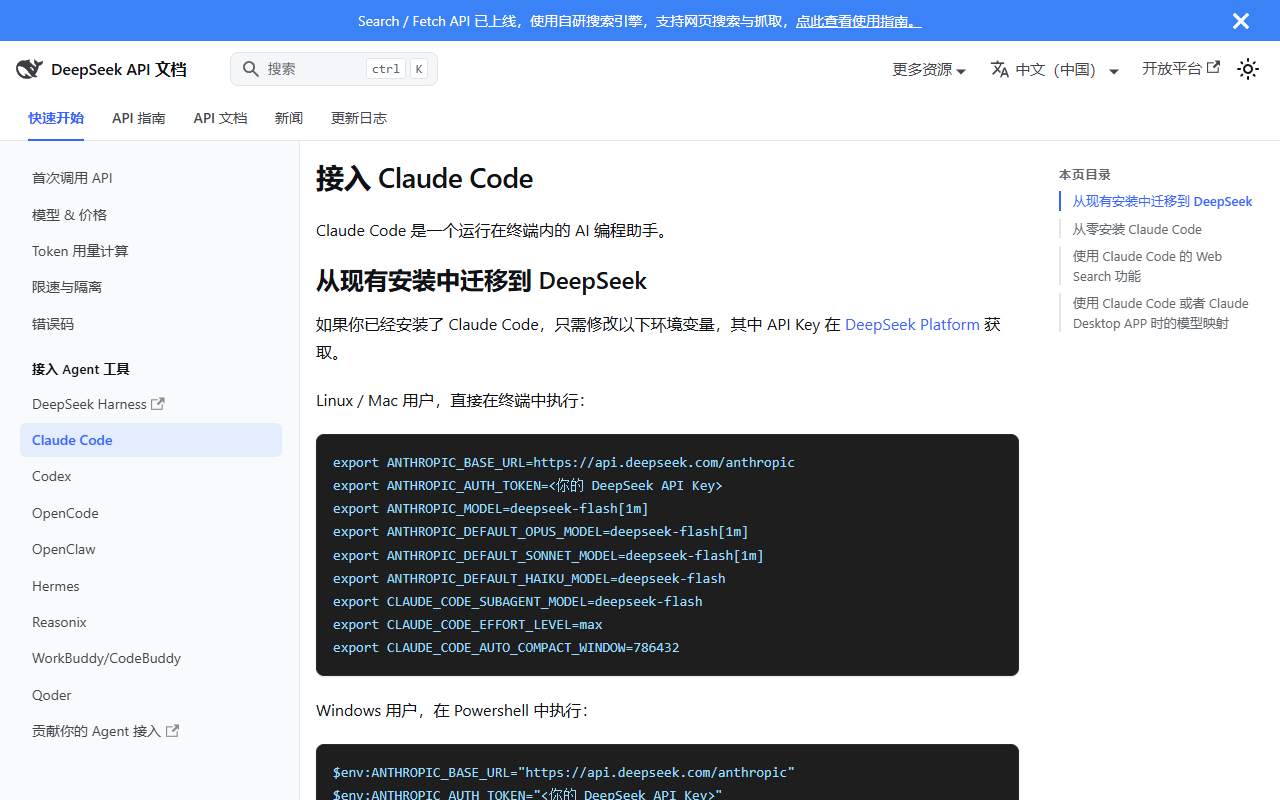
Task: Close the announcement banner with the X
Action: (1241, 21)
